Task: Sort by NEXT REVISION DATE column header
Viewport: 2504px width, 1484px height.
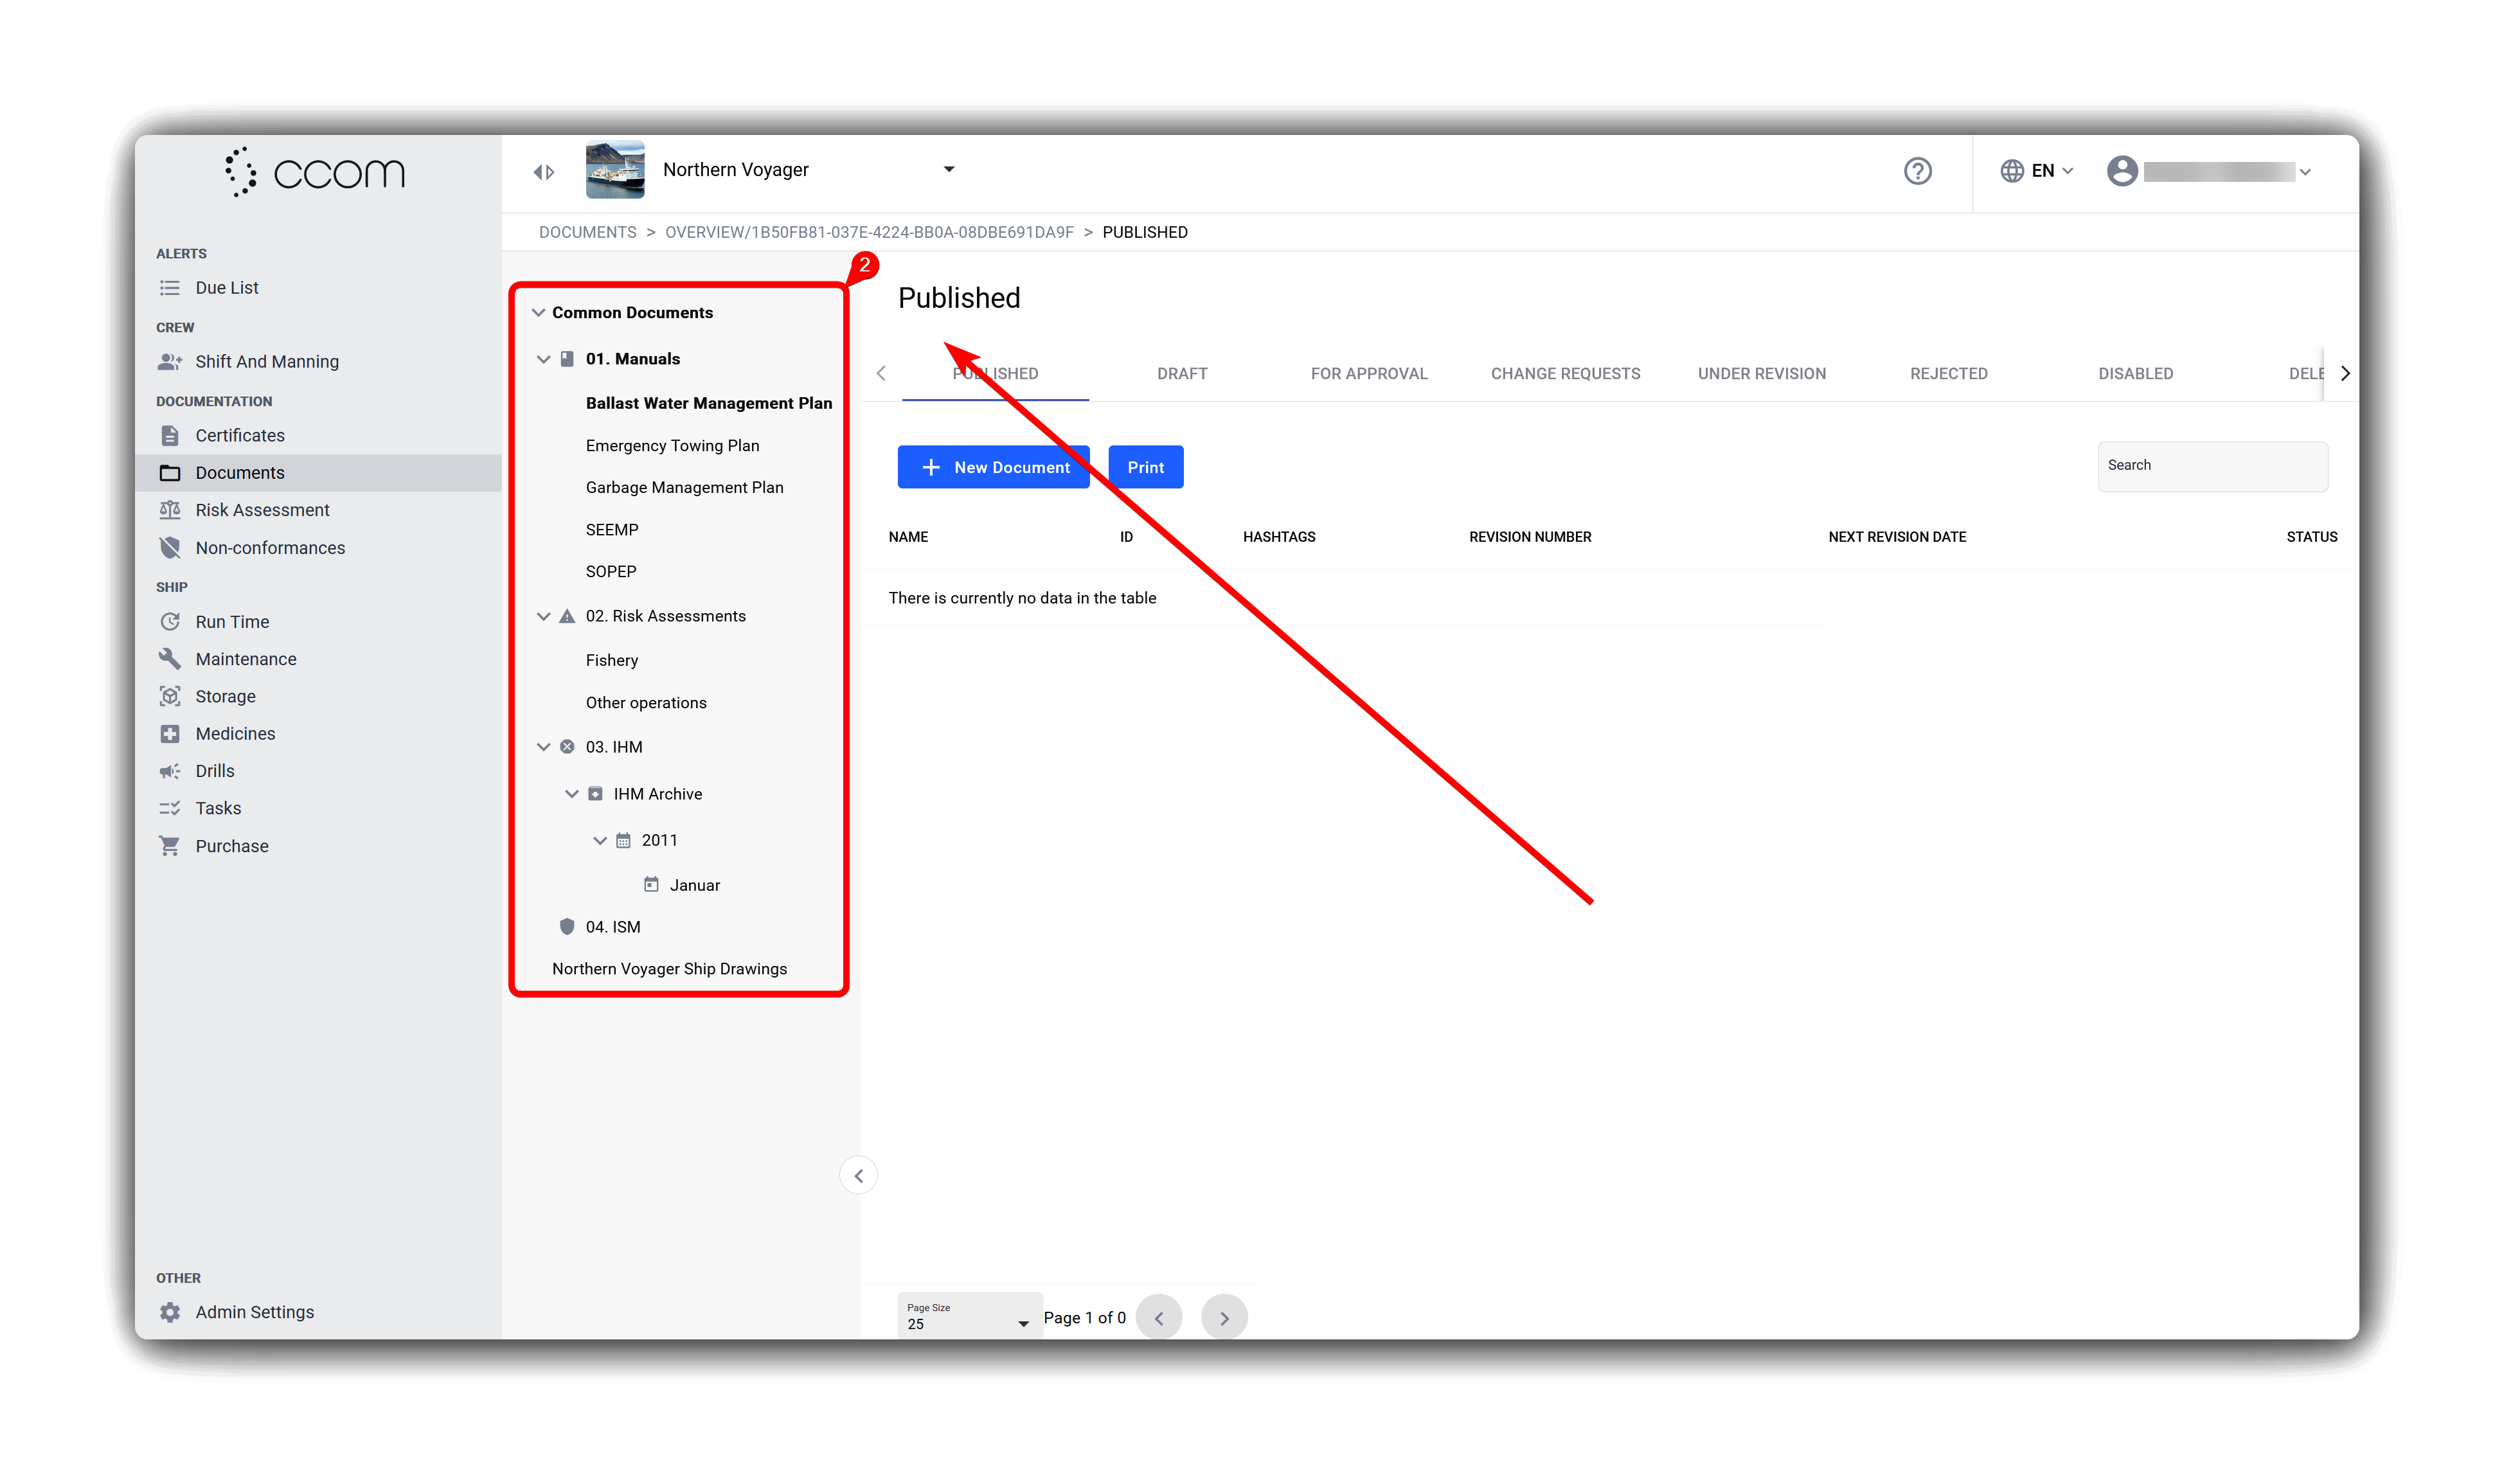Action: (x=1896, y=537)
